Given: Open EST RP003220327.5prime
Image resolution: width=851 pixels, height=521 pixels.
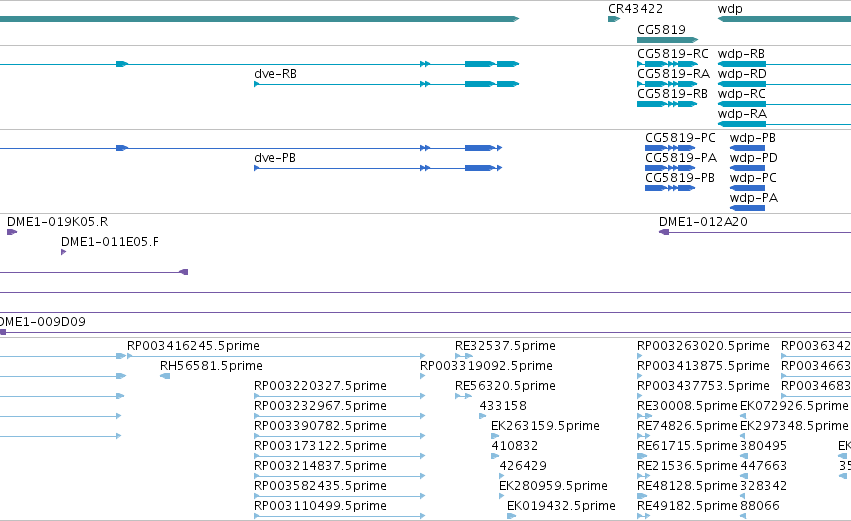Looking at the screenshot, I should tap(320, 386).
